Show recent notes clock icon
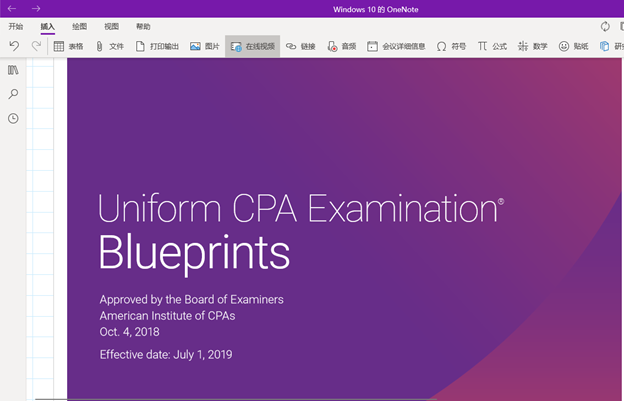This screenshot has width=624, height=401. pos(13,118)
